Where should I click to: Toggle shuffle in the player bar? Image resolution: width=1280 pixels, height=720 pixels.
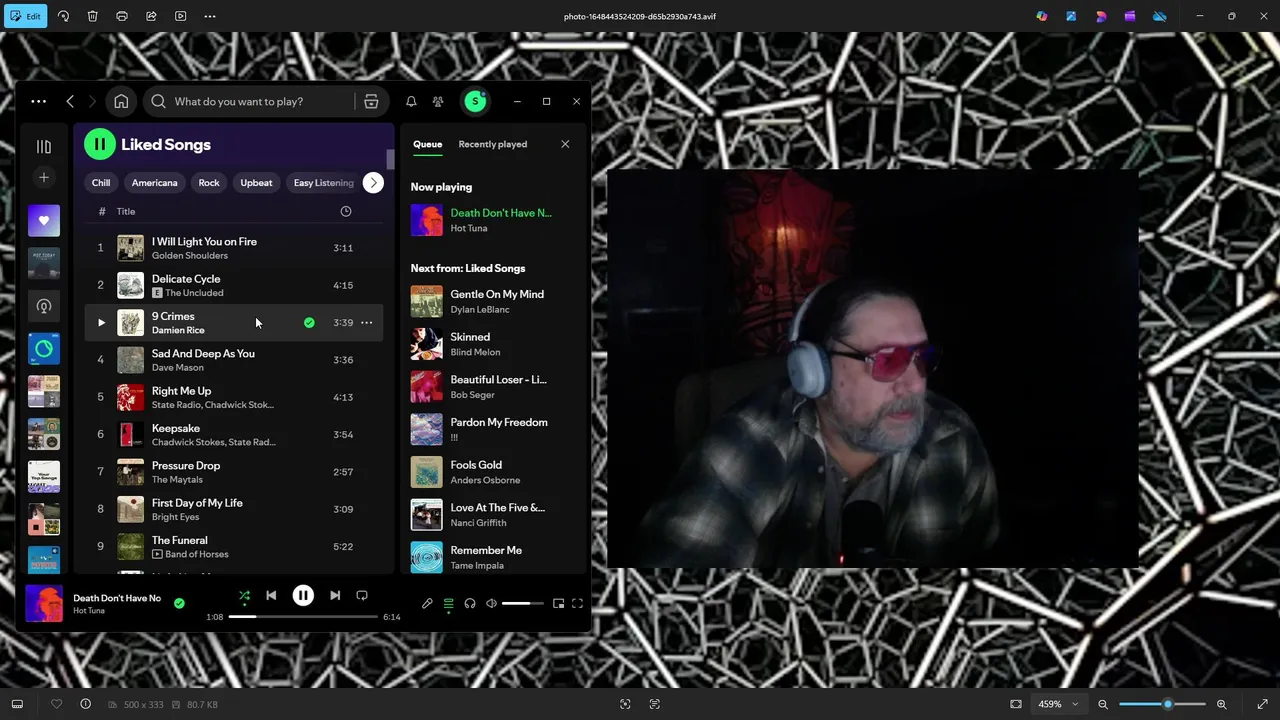click(x=244, y=595)
